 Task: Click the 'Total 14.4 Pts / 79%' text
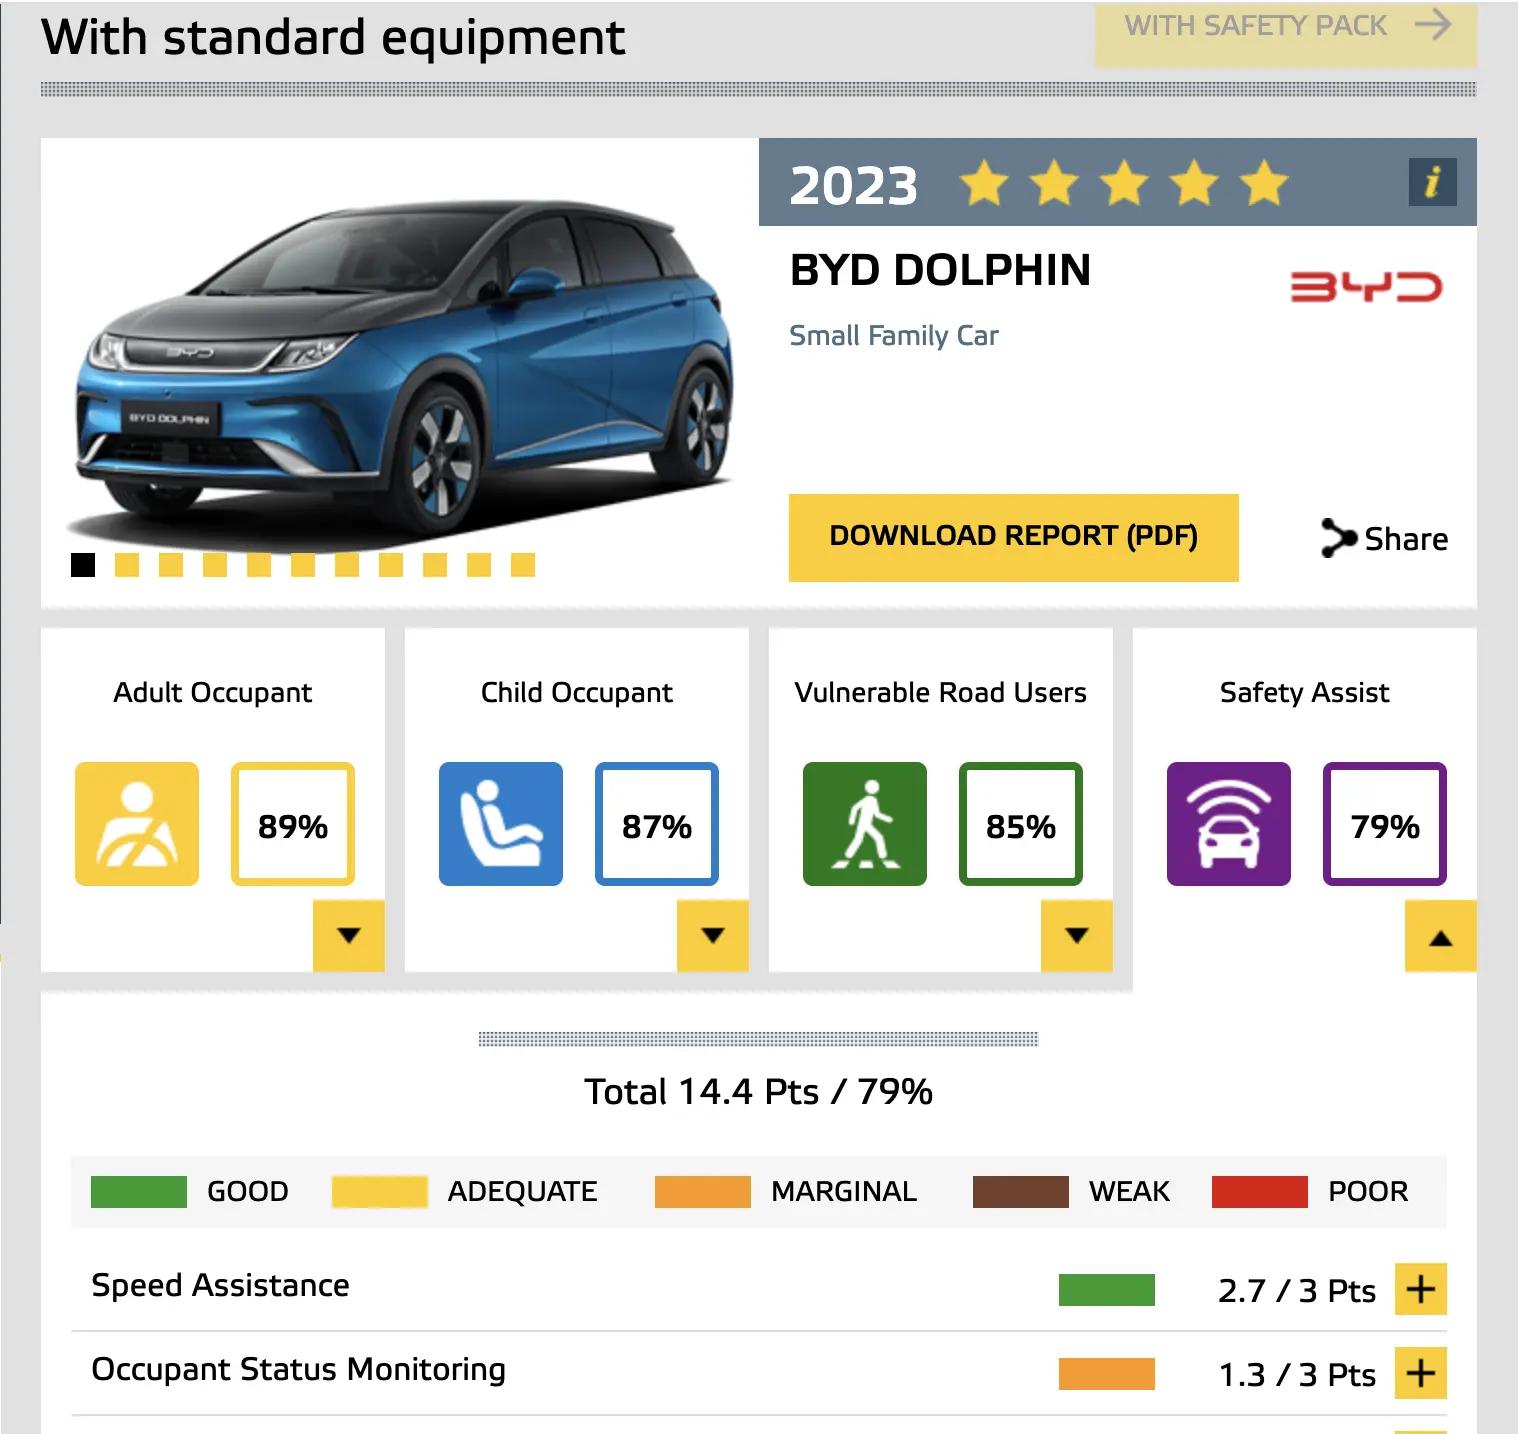[759, 1091]
